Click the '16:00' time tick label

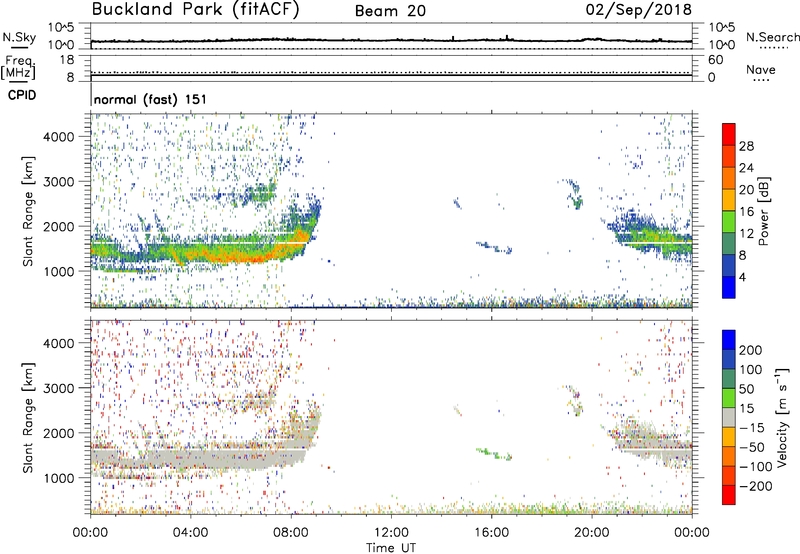pos(491,533)
